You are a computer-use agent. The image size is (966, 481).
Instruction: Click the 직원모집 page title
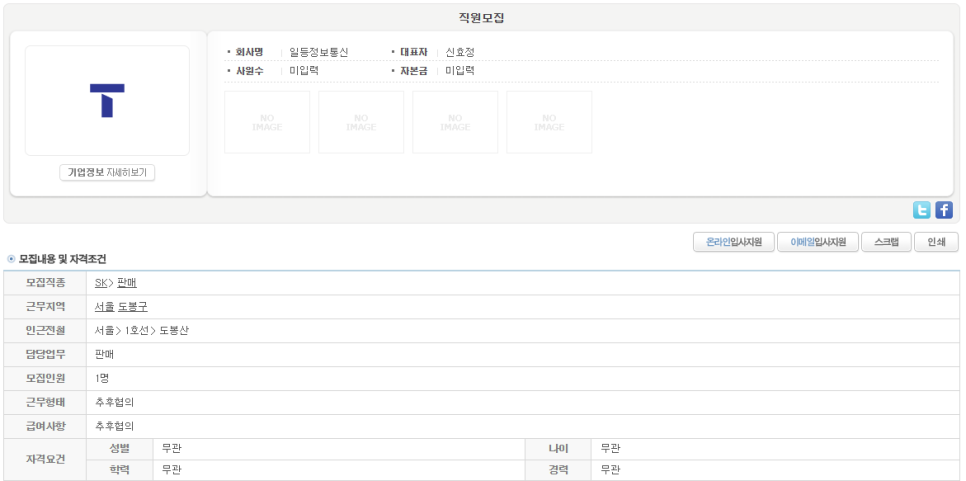[x=481, y=18]
